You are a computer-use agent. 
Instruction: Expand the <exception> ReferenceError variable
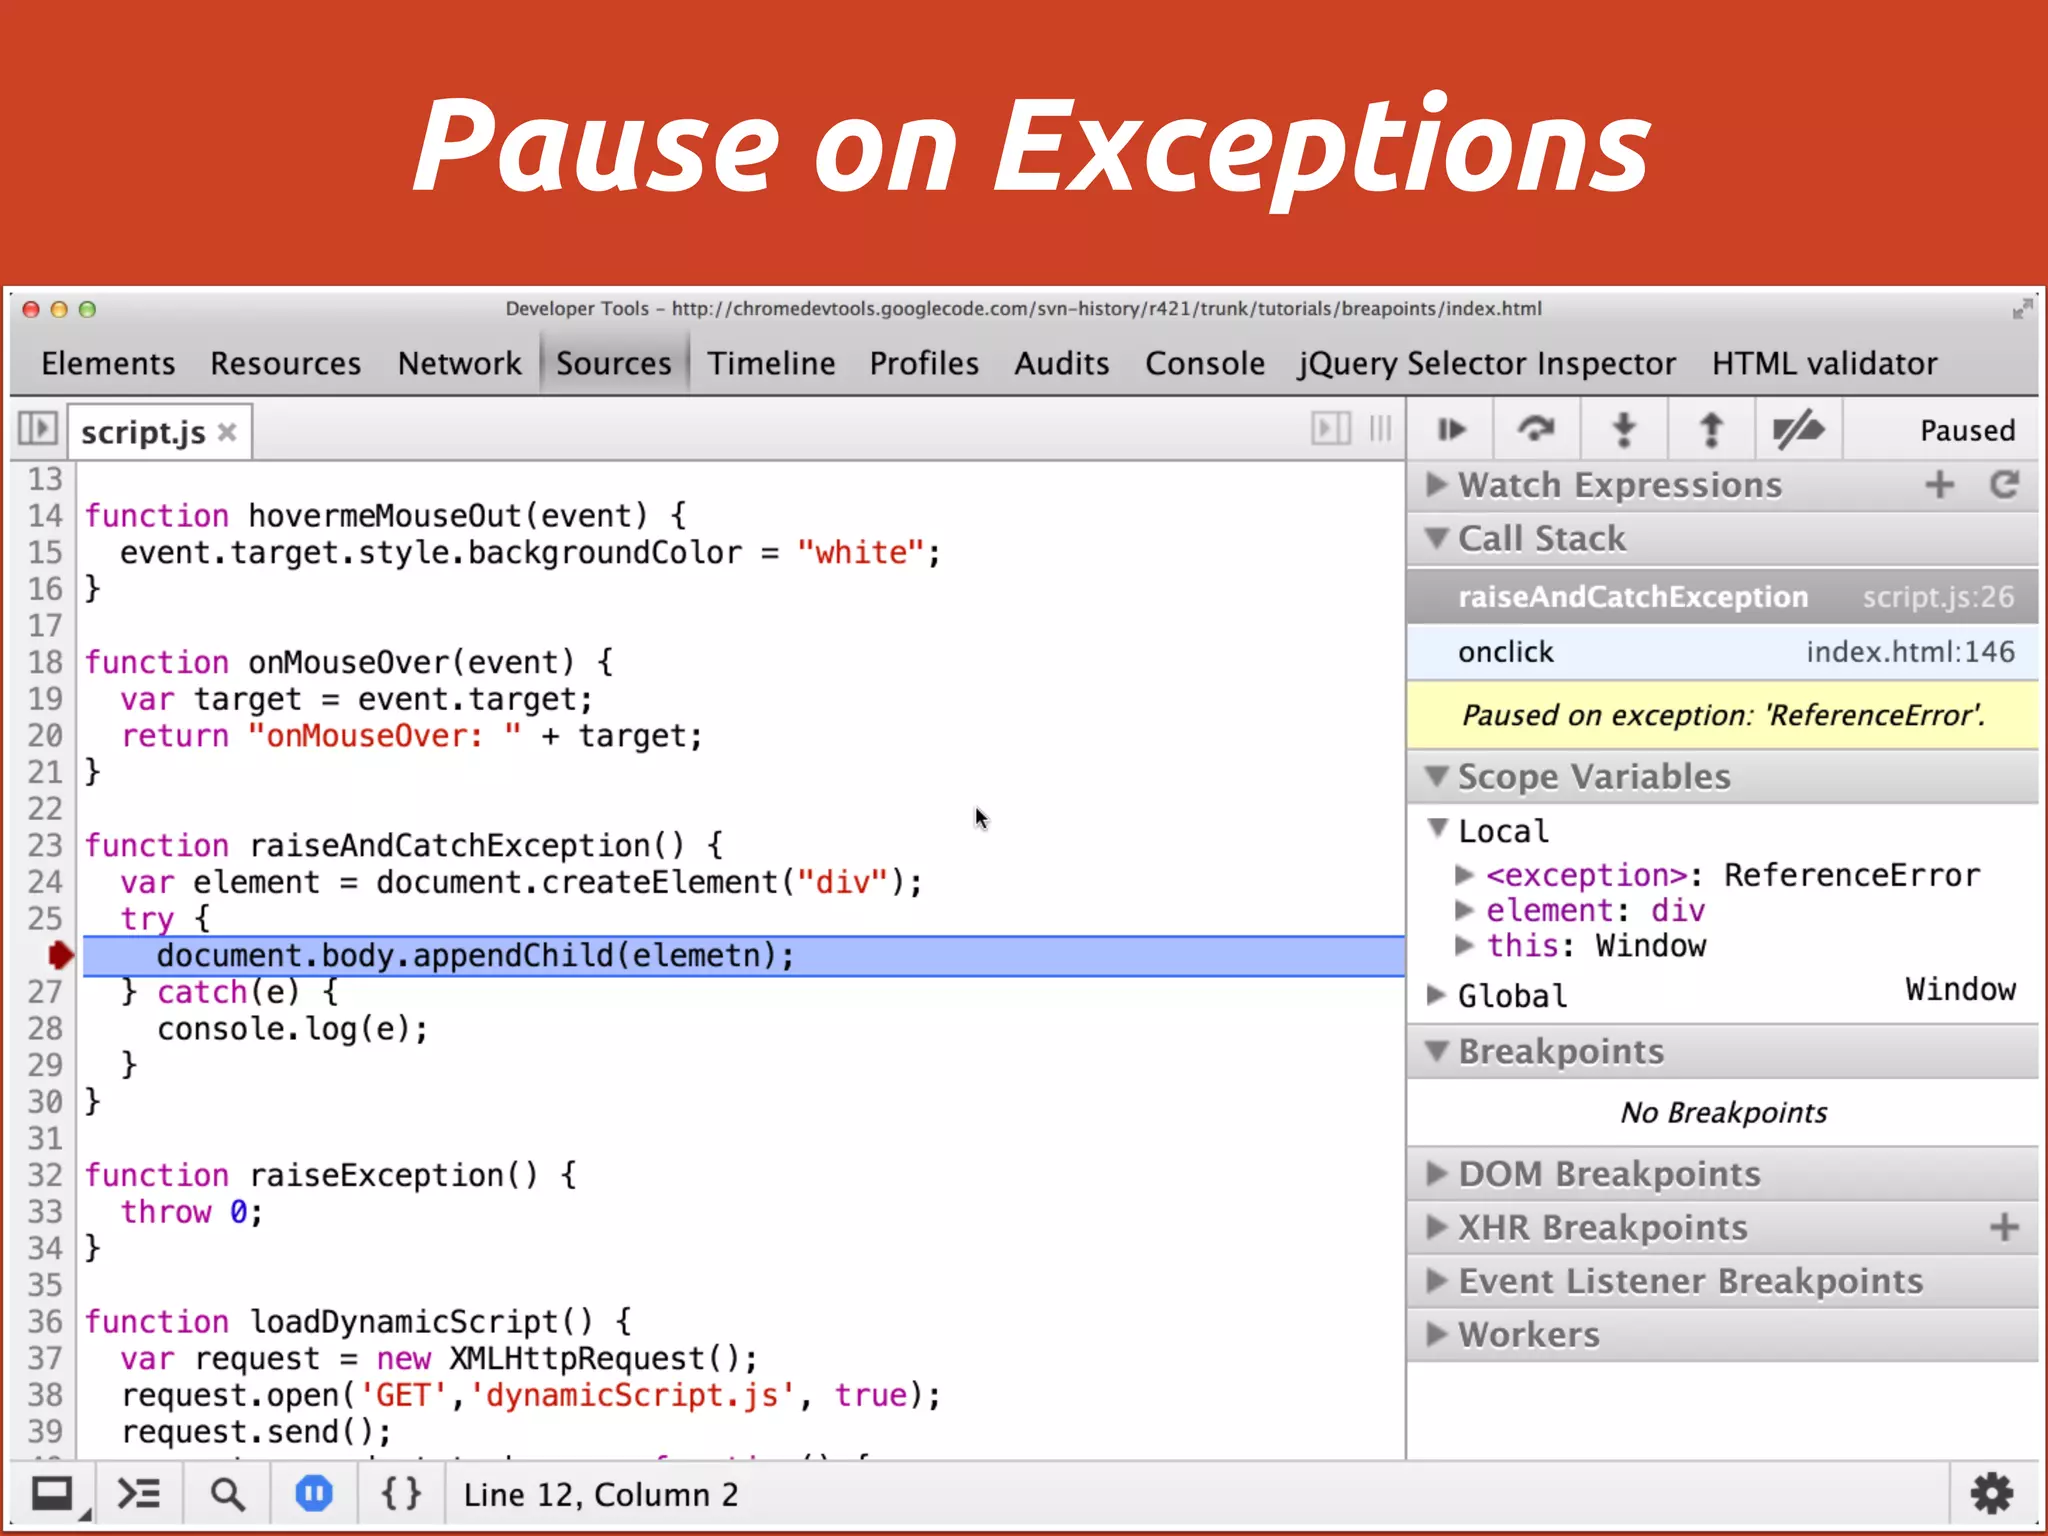pos(1464,875)
